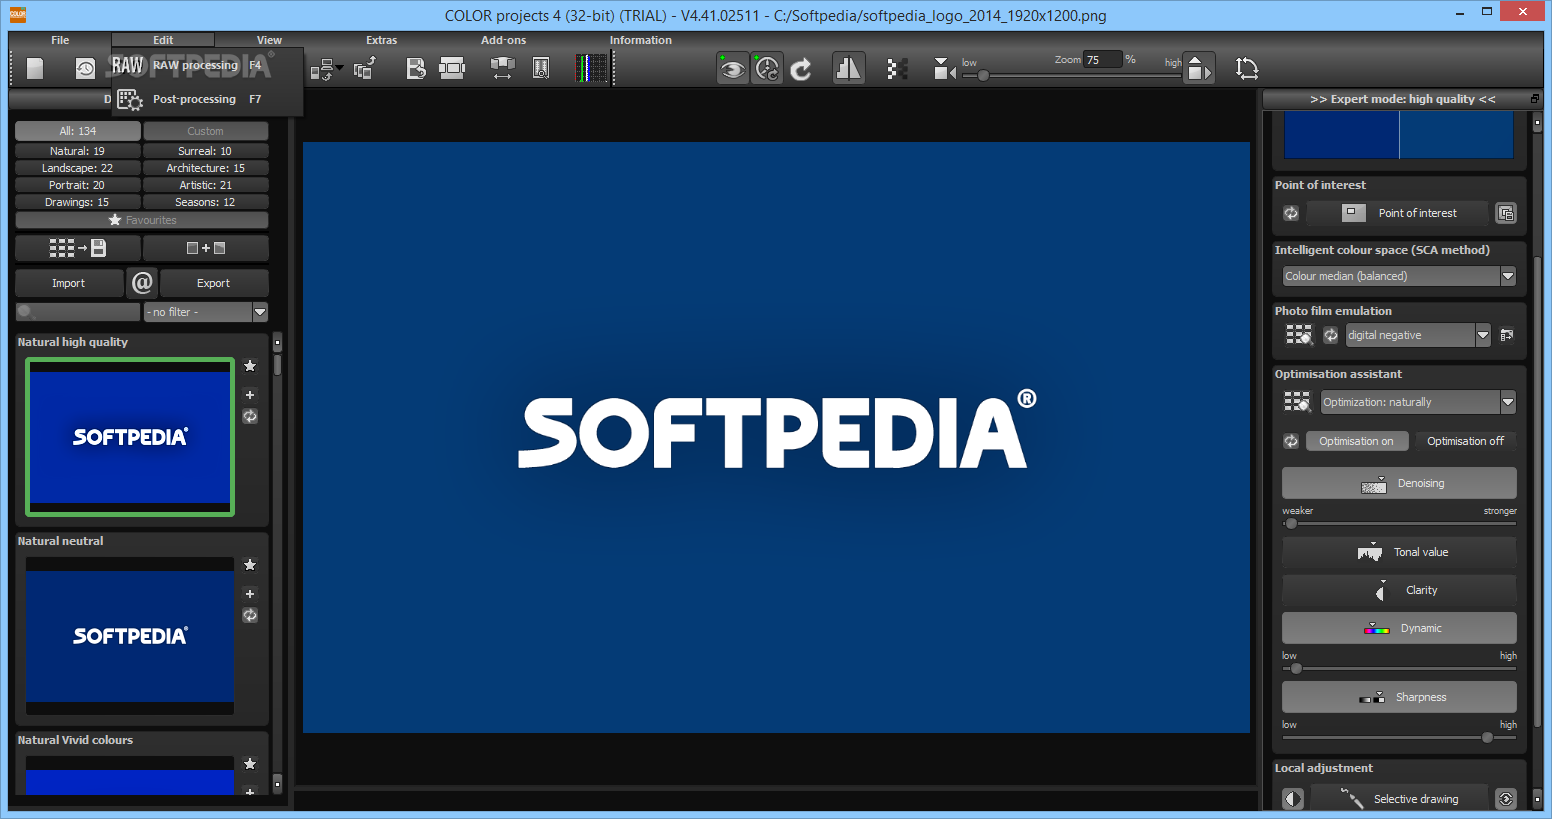This screenshot has width=1552, height=819.
Task: Click the Export button
Action: click(x=214, y=283)
